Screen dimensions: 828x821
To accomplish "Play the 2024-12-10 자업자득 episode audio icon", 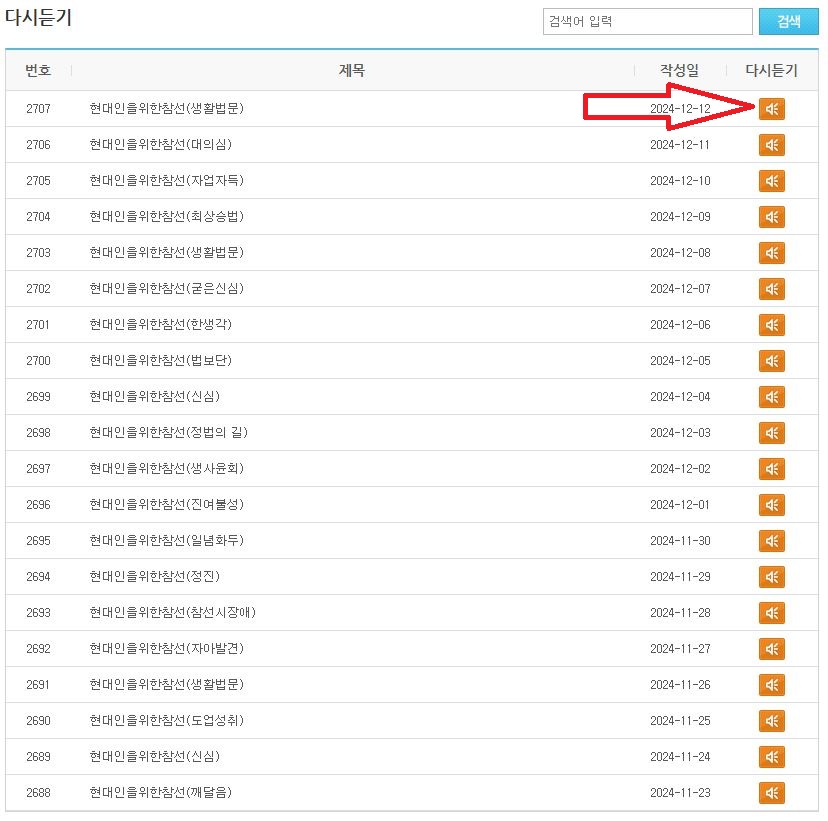I will (x=771, y=180).
